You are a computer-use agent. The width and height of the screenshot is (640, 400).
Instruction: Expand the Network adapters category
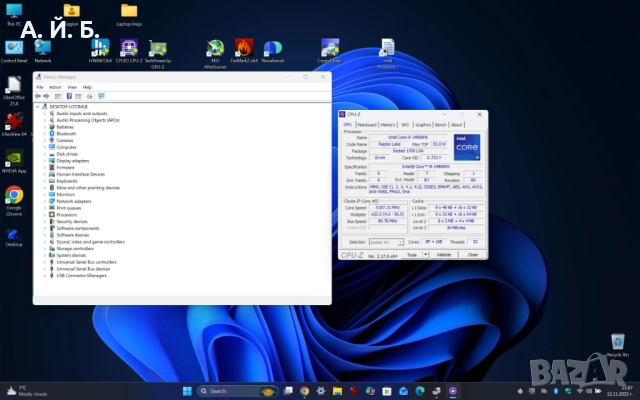click(45, 201)
